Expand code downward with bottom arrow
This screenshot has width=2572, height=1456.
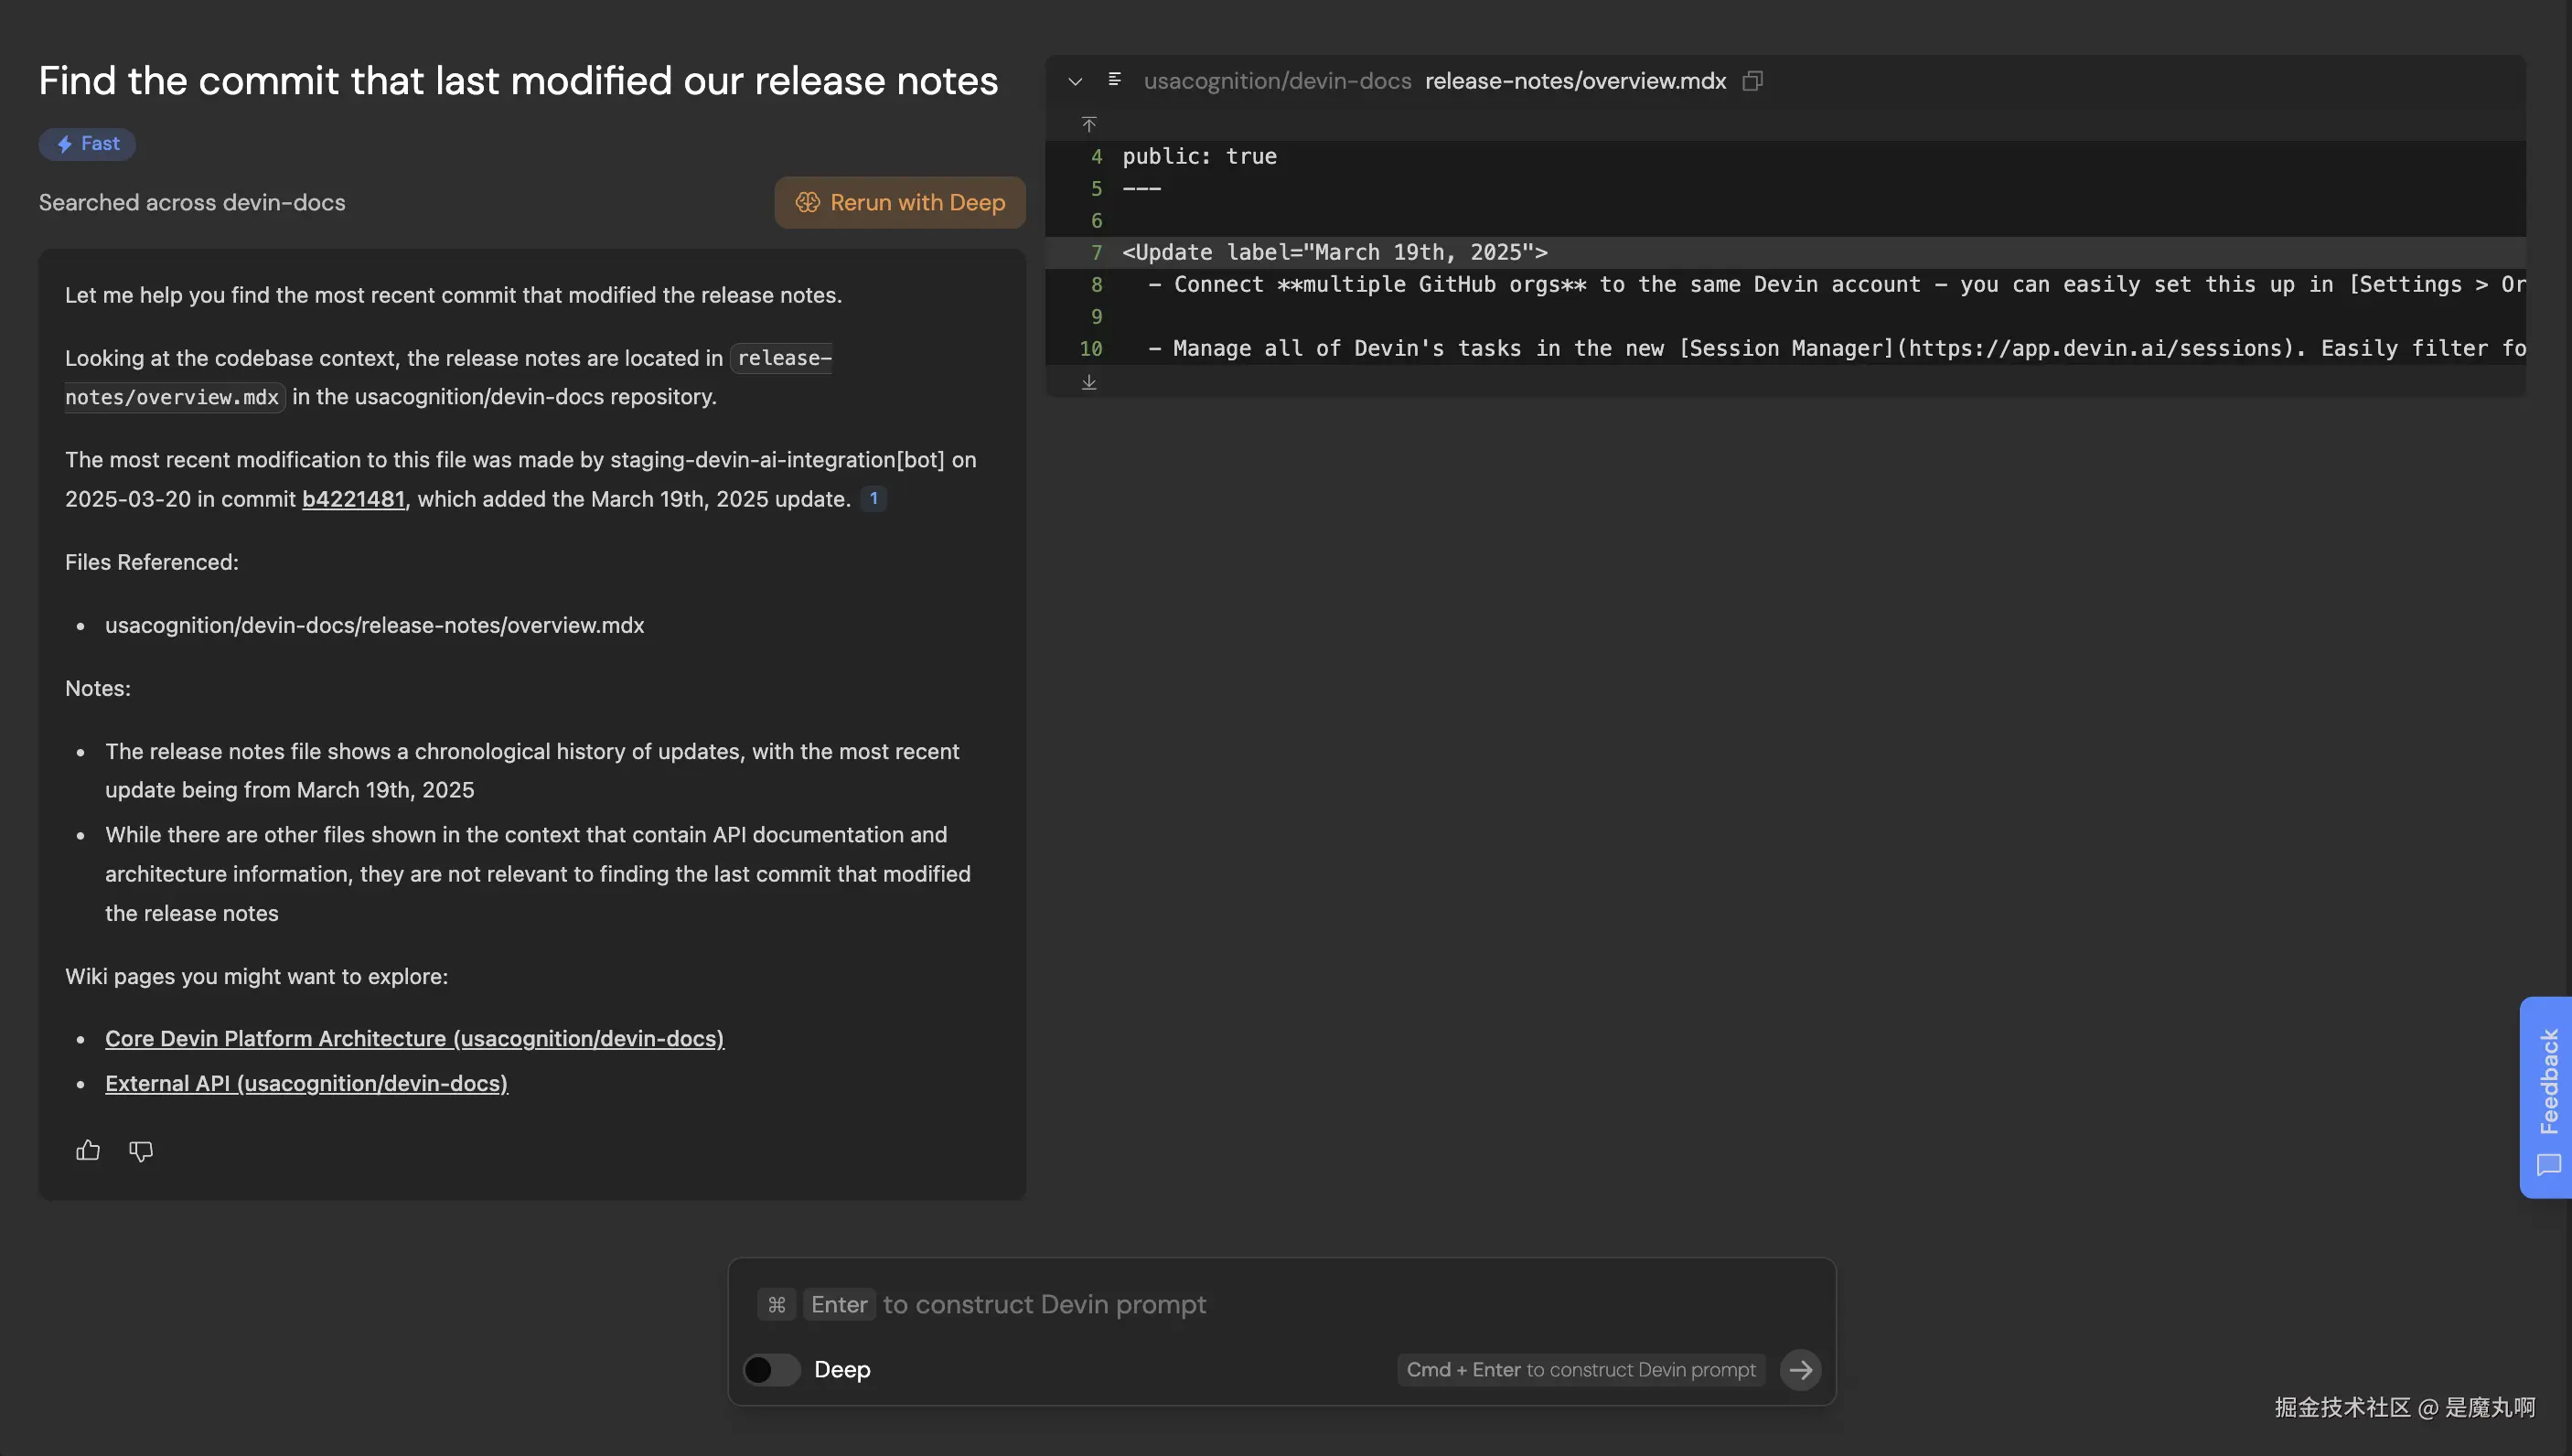pyautogui.click(x=1089, y=381)
